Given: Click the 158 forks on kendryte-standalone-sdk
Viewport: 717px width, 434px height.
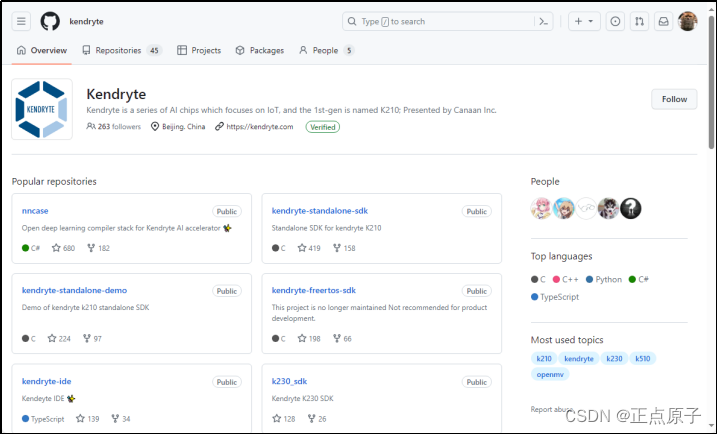Looking at the screenshot, I should pos(344,248).
